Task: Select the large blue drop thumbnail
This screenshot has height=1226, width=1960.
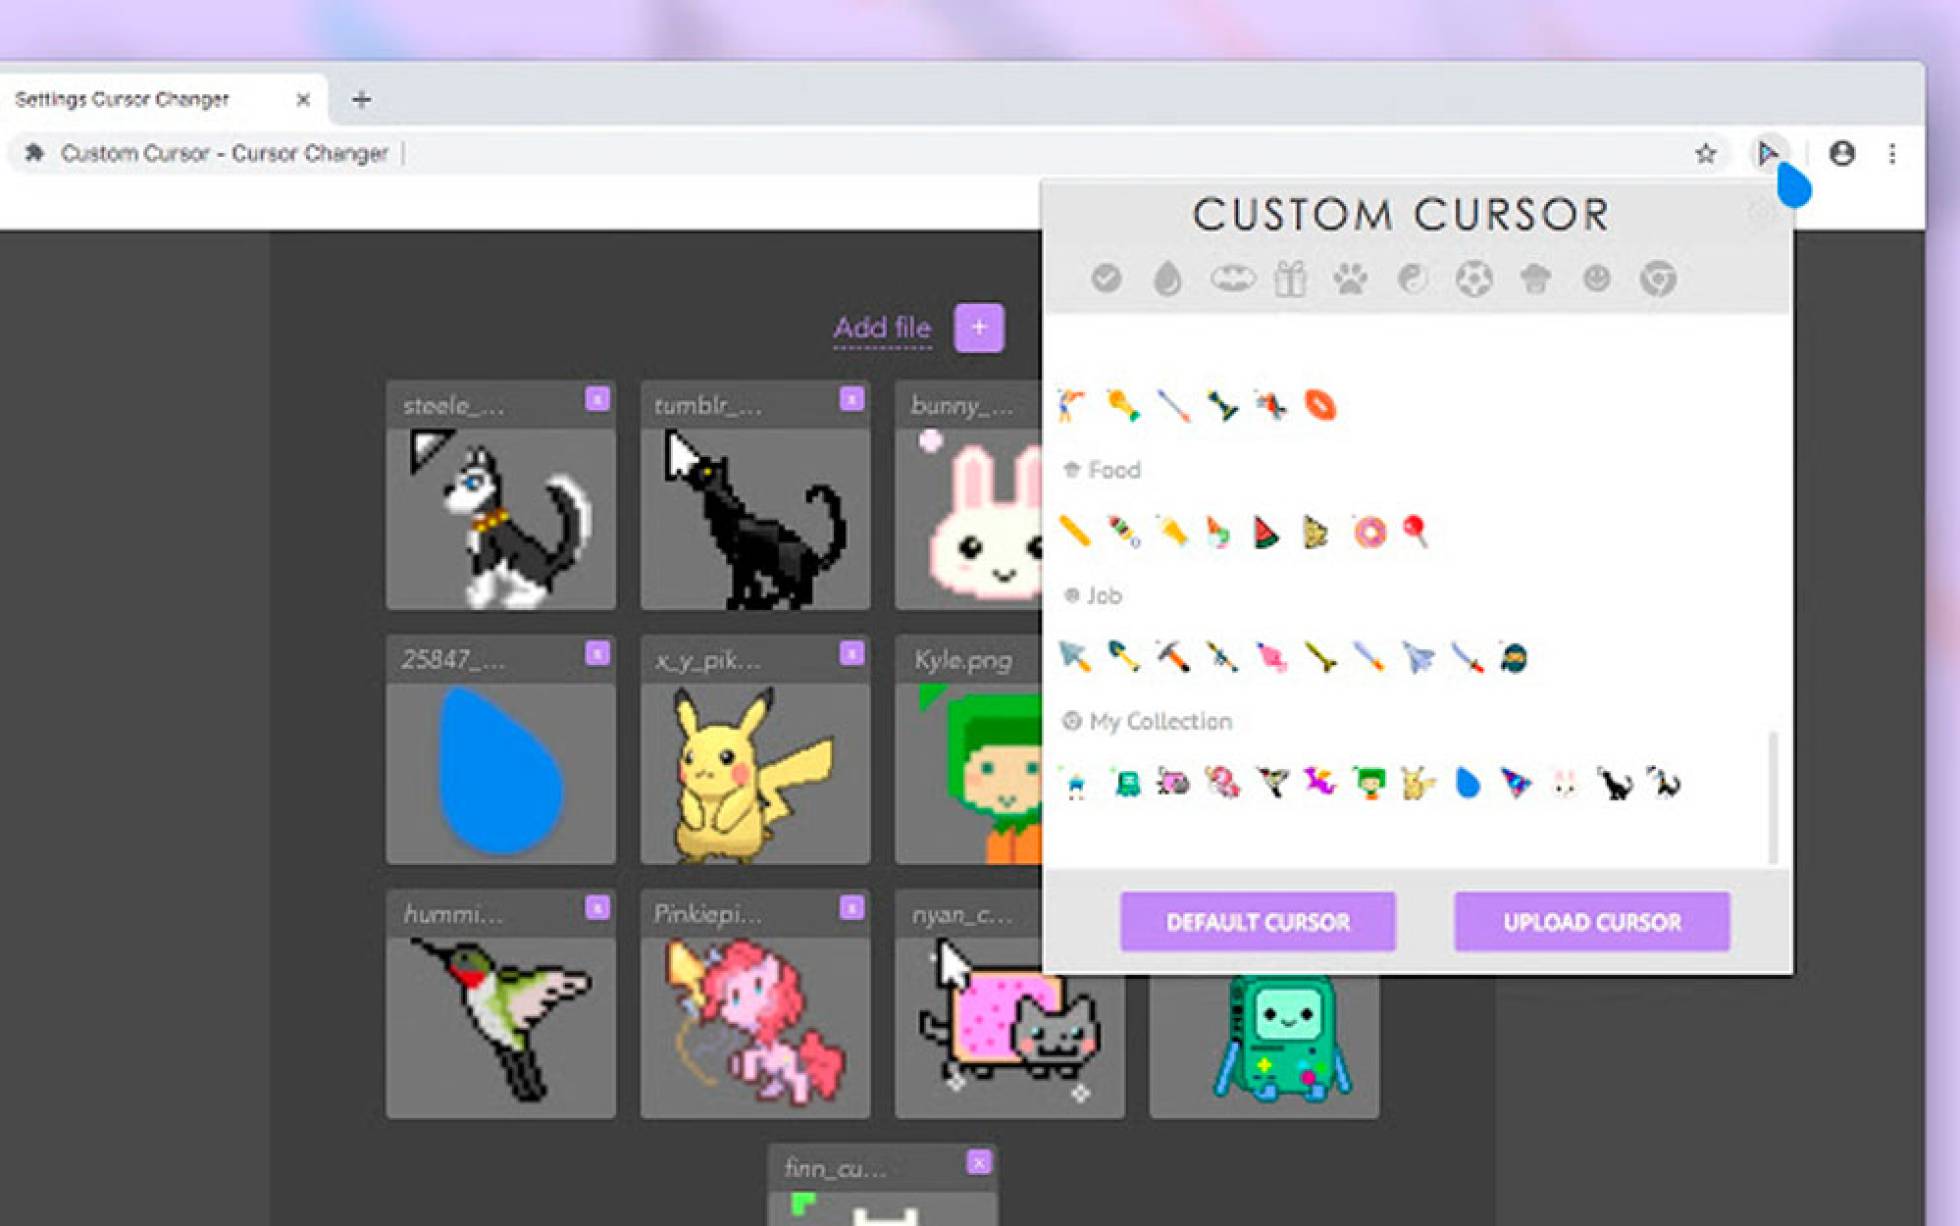Action: point(501,773)
